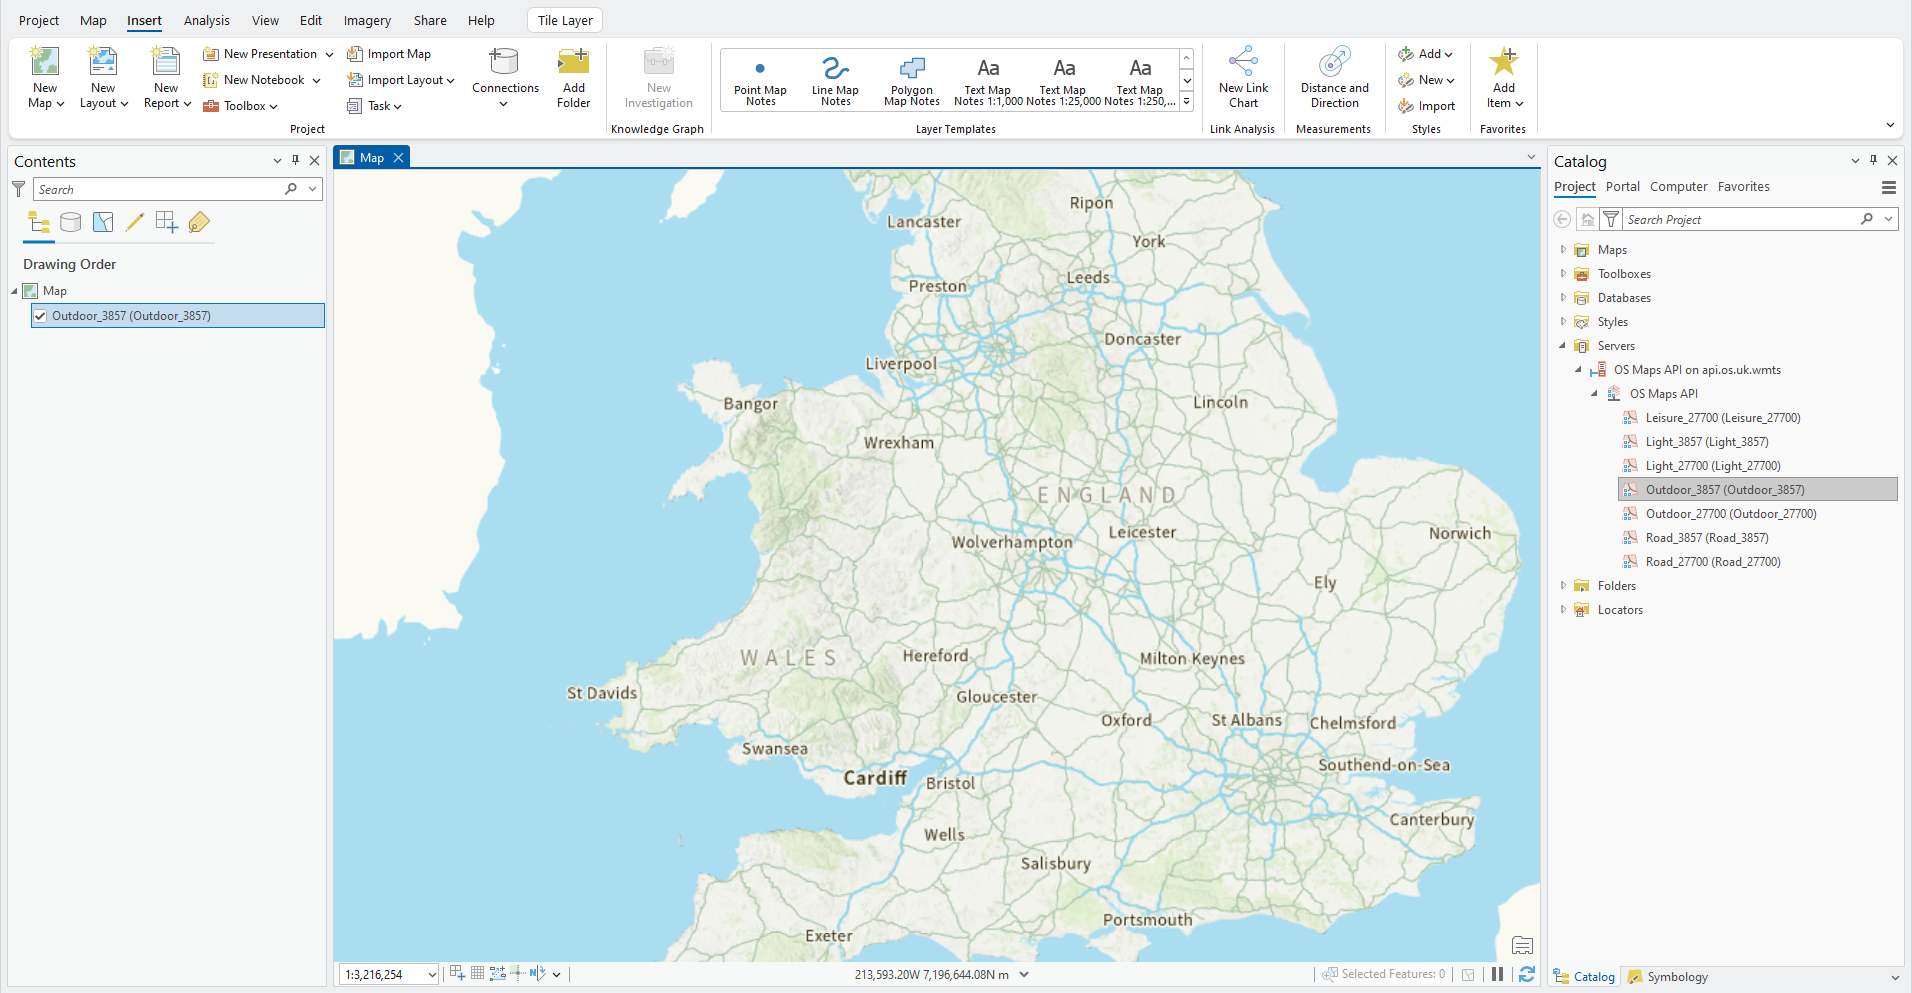
Task: Click the New Link Chart icon
Action: click(x=1243, y=63)
